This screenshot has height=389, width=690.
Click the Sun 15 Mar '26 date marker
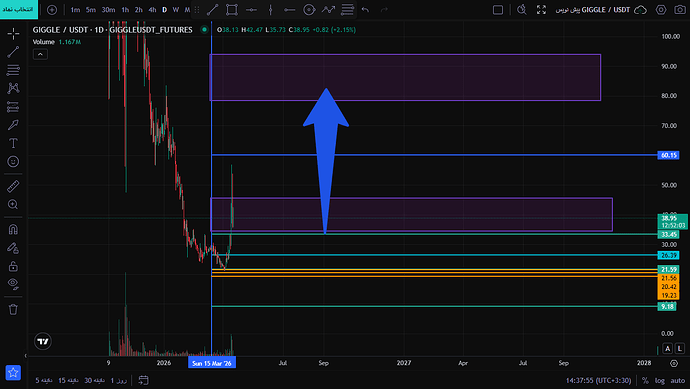click(x=212, y=363)
